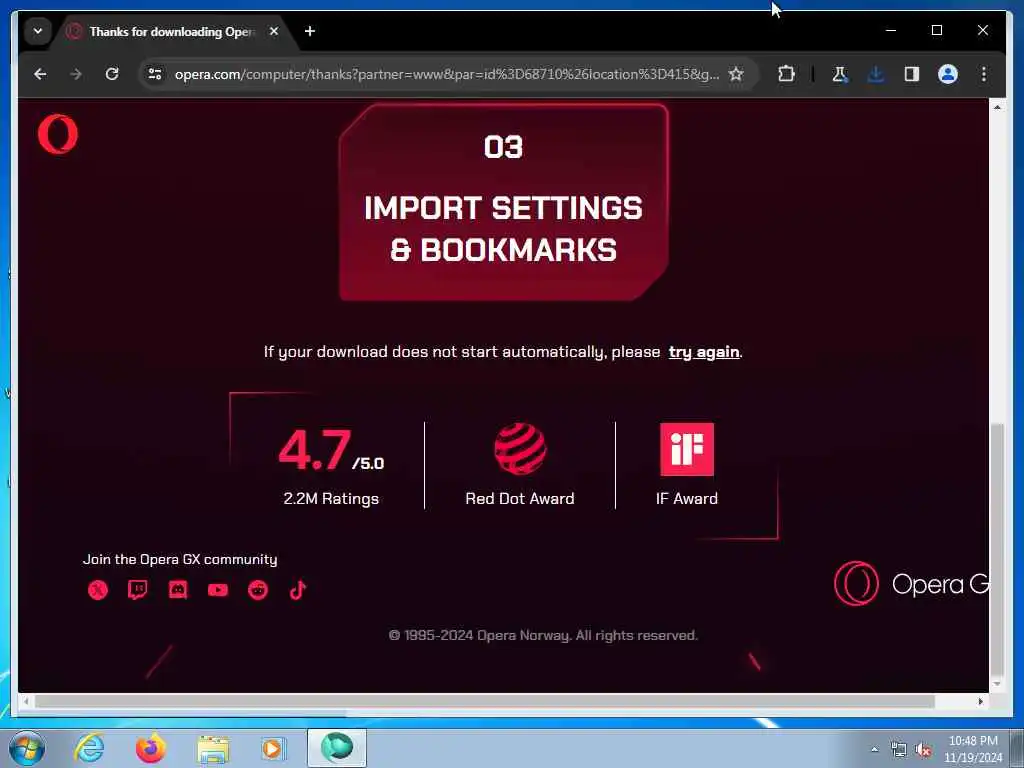This screenshot has width=1024, height=768.
Task: Open the Extensions puzzle icon
Action: point(786,74)
